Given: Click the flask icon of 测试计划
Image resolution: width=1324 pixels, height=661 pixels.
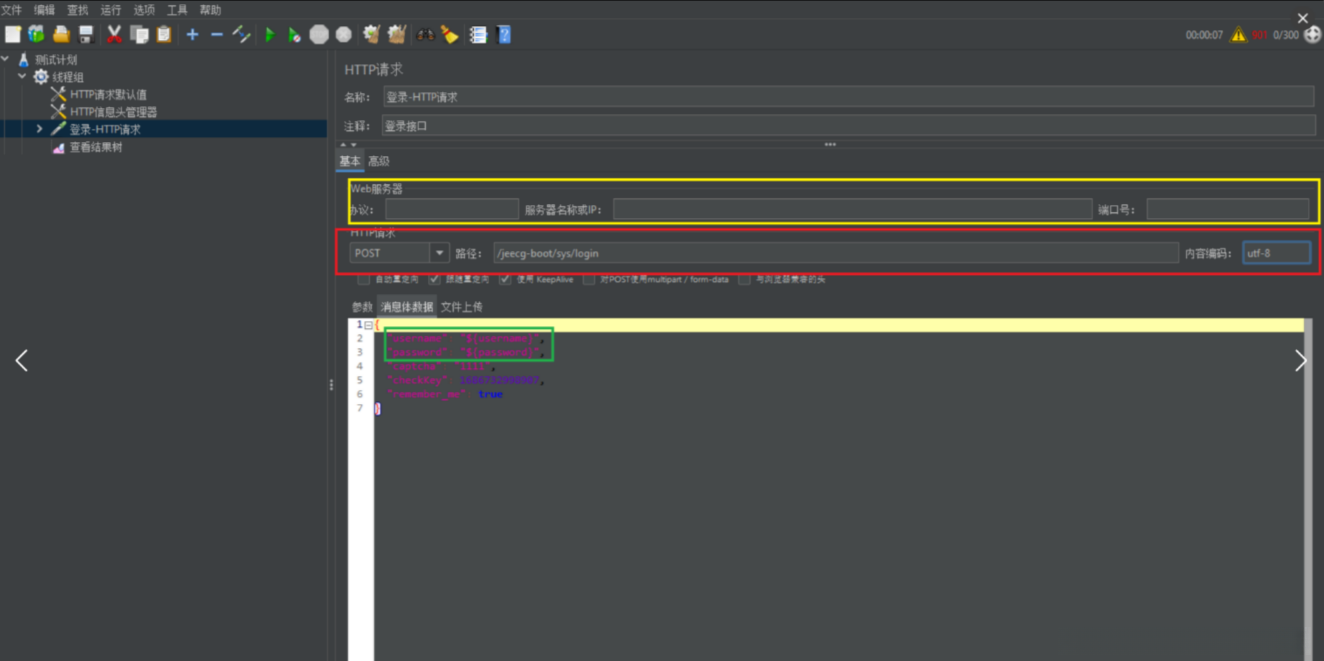Looking at the screenshot, I should [x=24, y=60].
